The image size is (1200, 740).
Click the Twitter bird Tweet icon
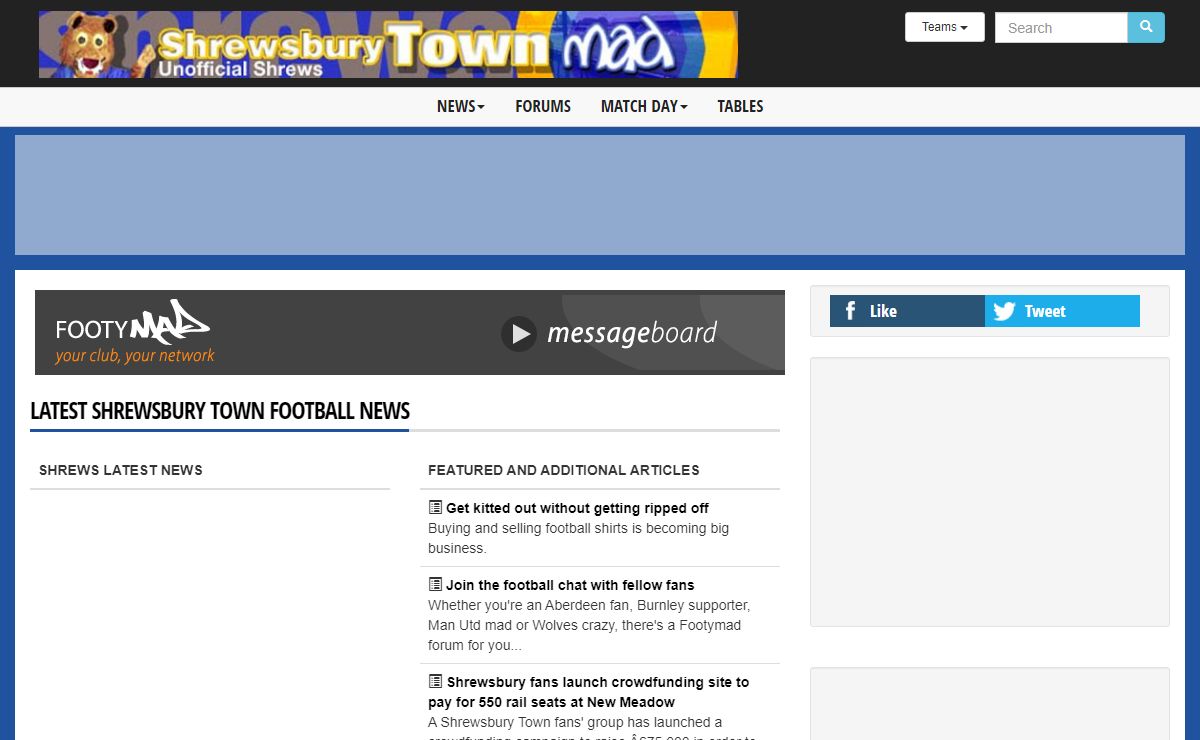tap(1005, 311)
